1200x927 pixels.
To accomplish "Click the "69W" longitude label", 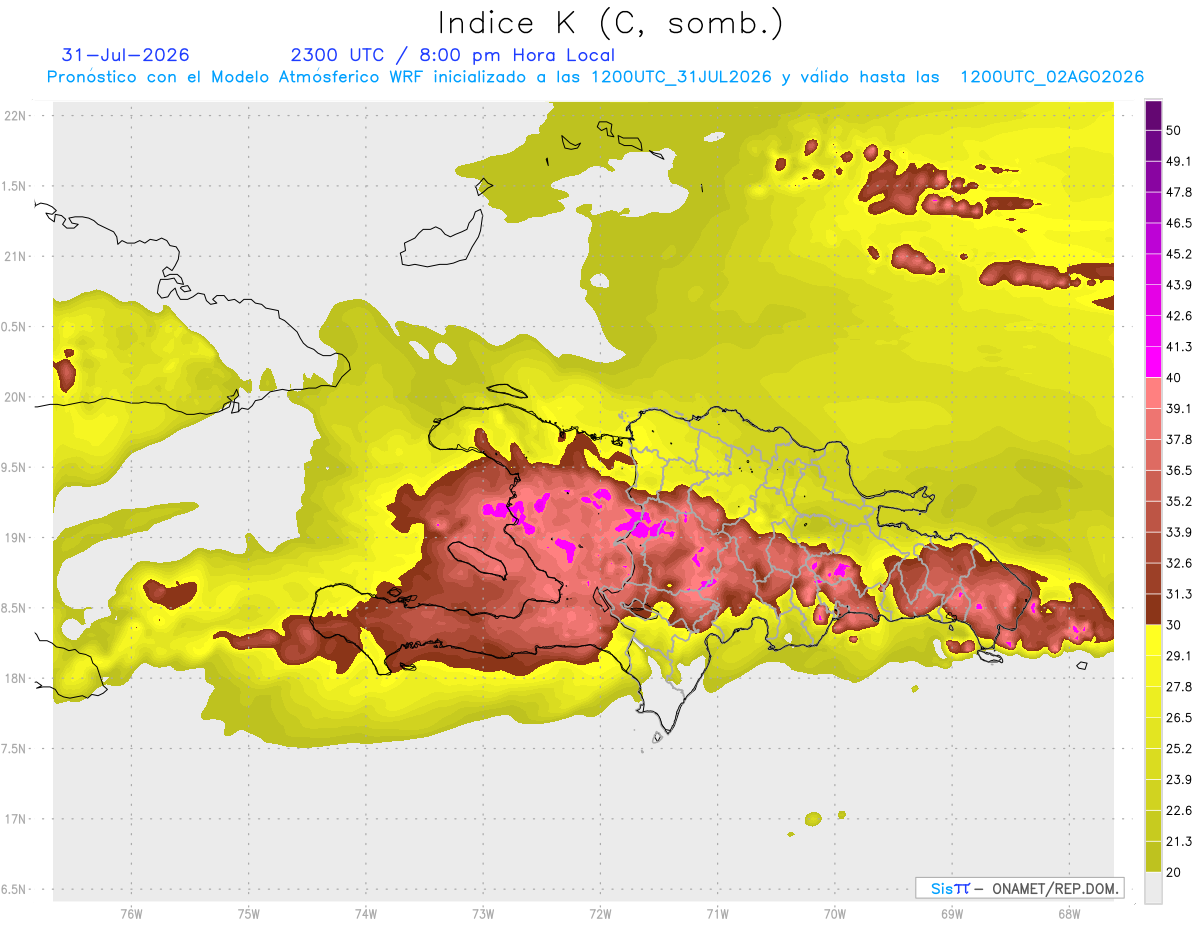I will tap(951, 913).
